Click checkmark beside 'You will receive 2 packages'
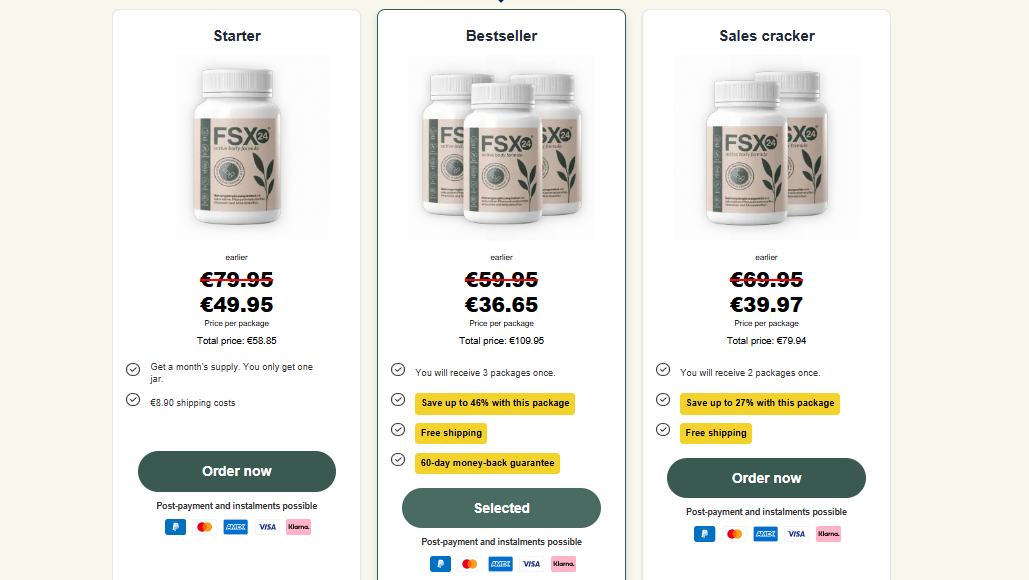The height and width of the screenshot is (580, 1029). (x=663, y=370)
